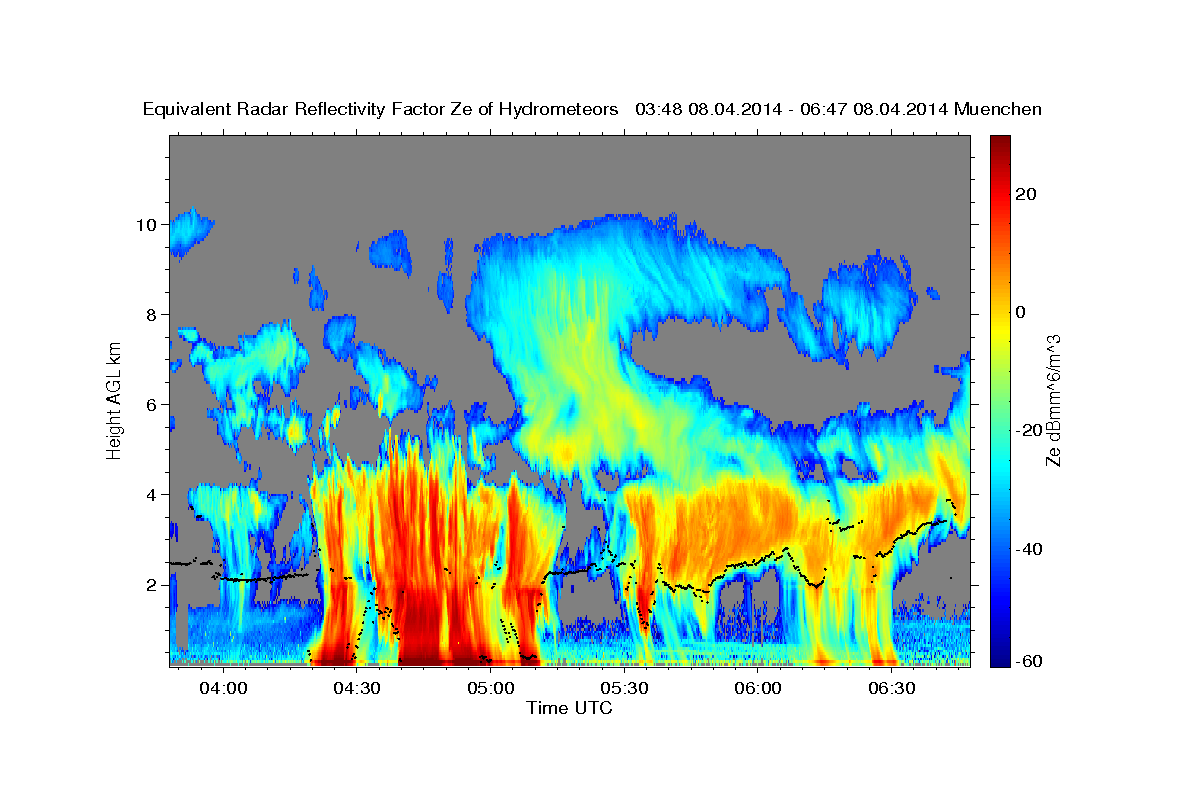Click the '05:00' time tick label
Viewport: 1200px width, 800px height.
[x=491, y=689]
